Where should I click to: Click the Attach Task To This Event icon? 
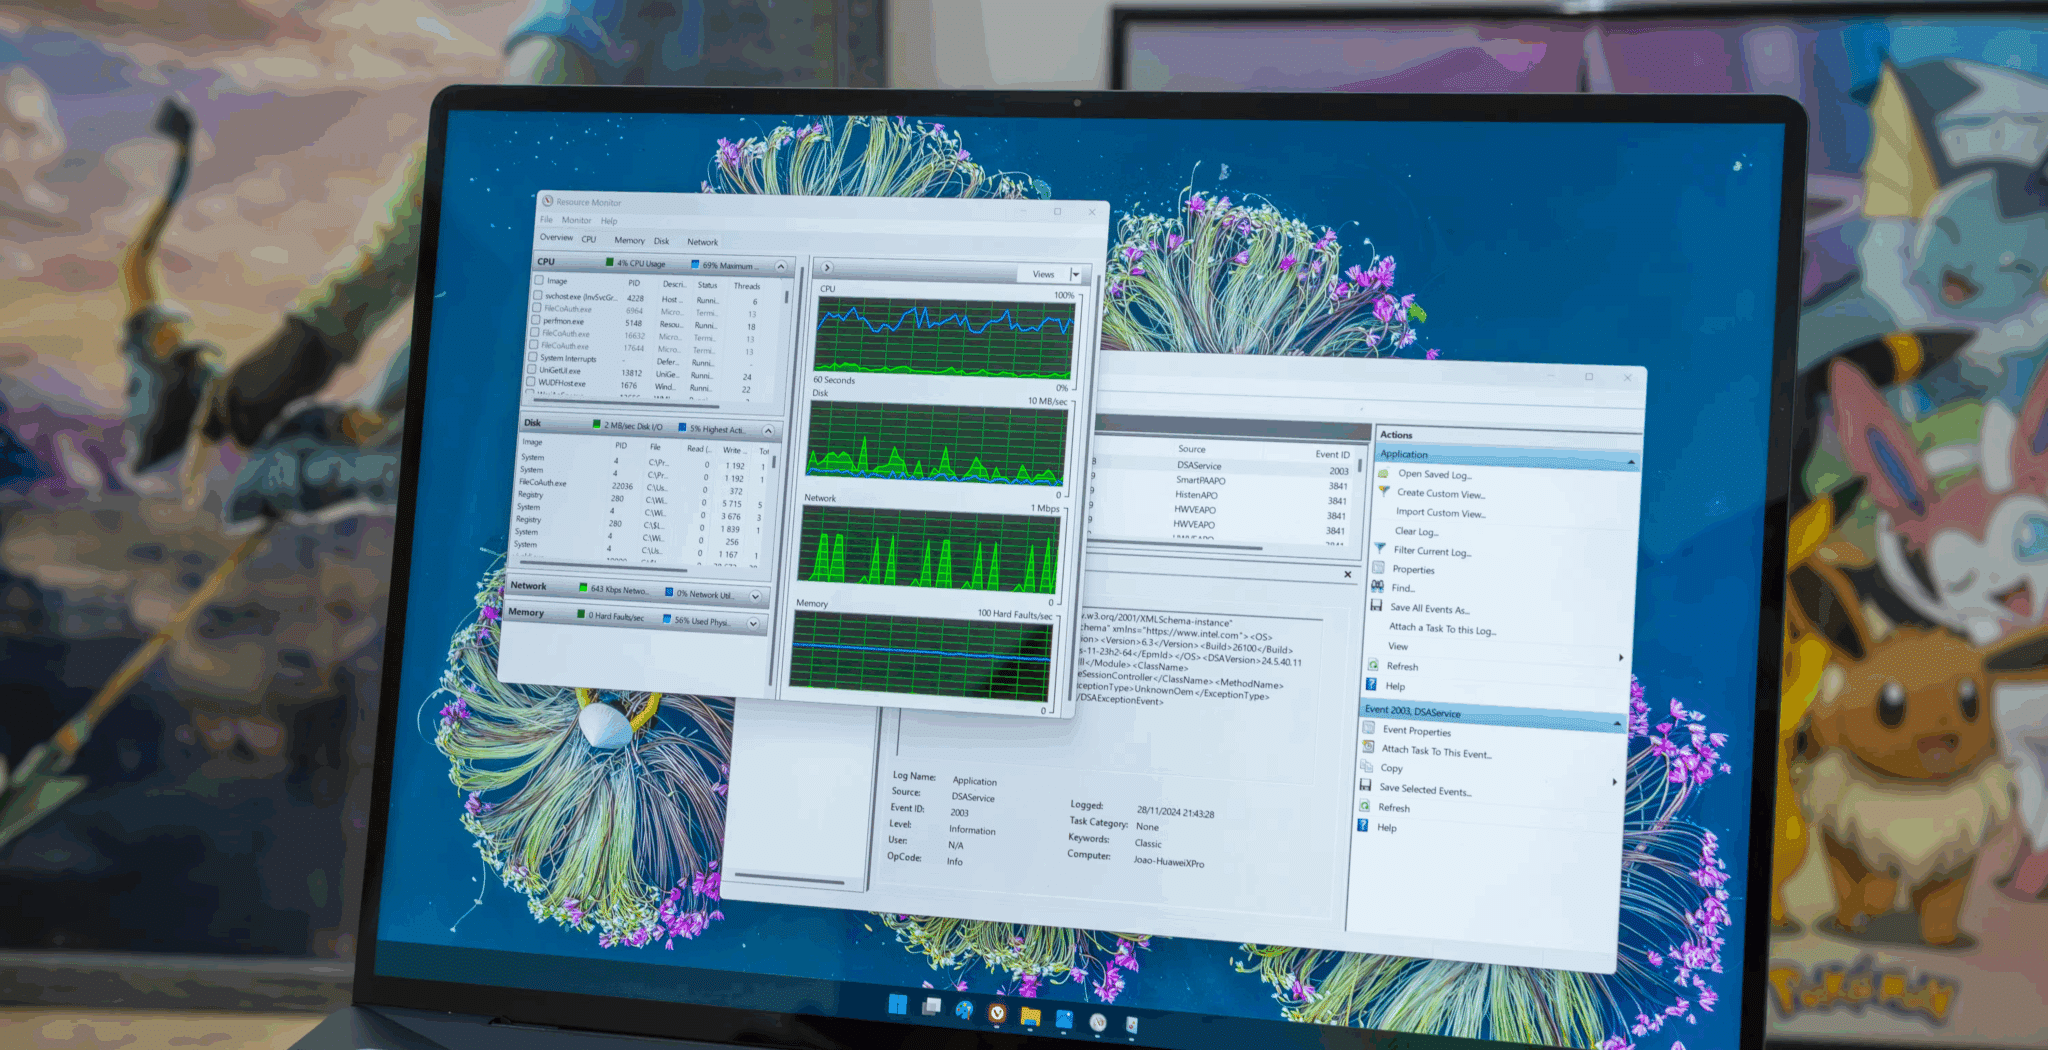point(1368,746)
